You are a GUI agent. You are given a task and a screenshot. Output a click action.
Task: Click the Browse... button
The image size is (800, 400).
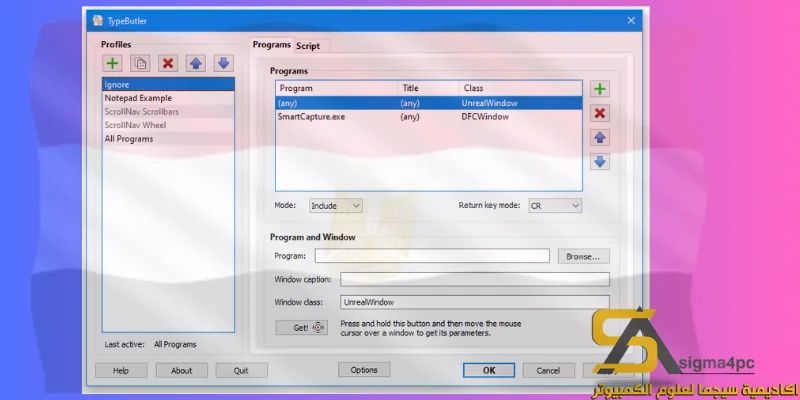[583, 257]
